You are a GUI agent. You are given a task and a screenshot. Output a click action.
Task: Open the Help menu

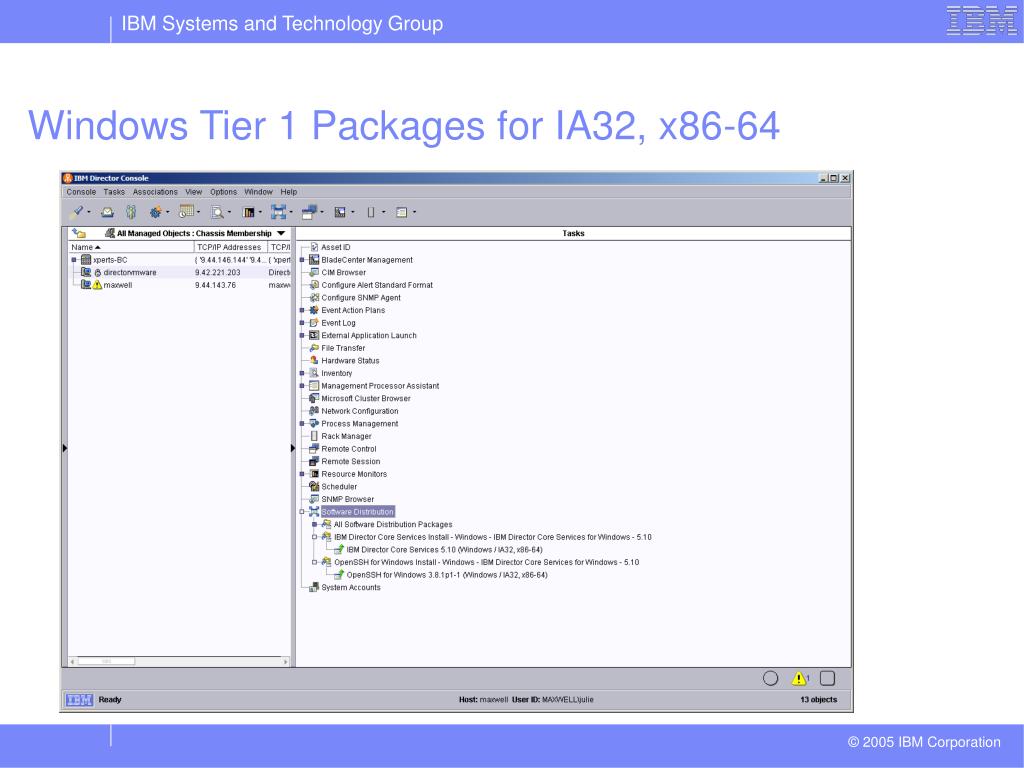289,192
